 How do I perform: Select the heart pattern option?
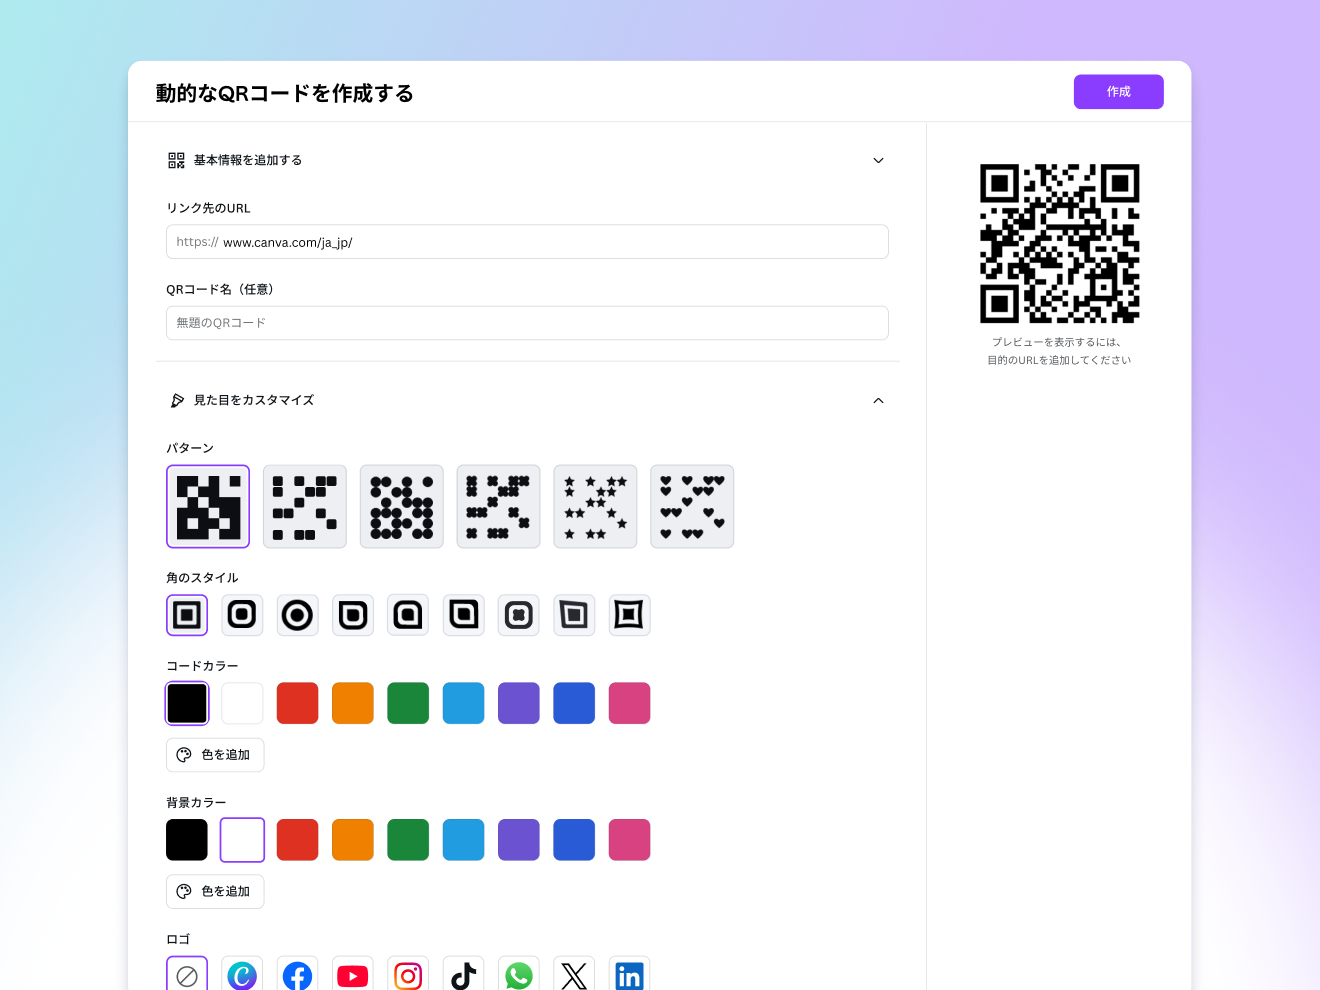691,506
